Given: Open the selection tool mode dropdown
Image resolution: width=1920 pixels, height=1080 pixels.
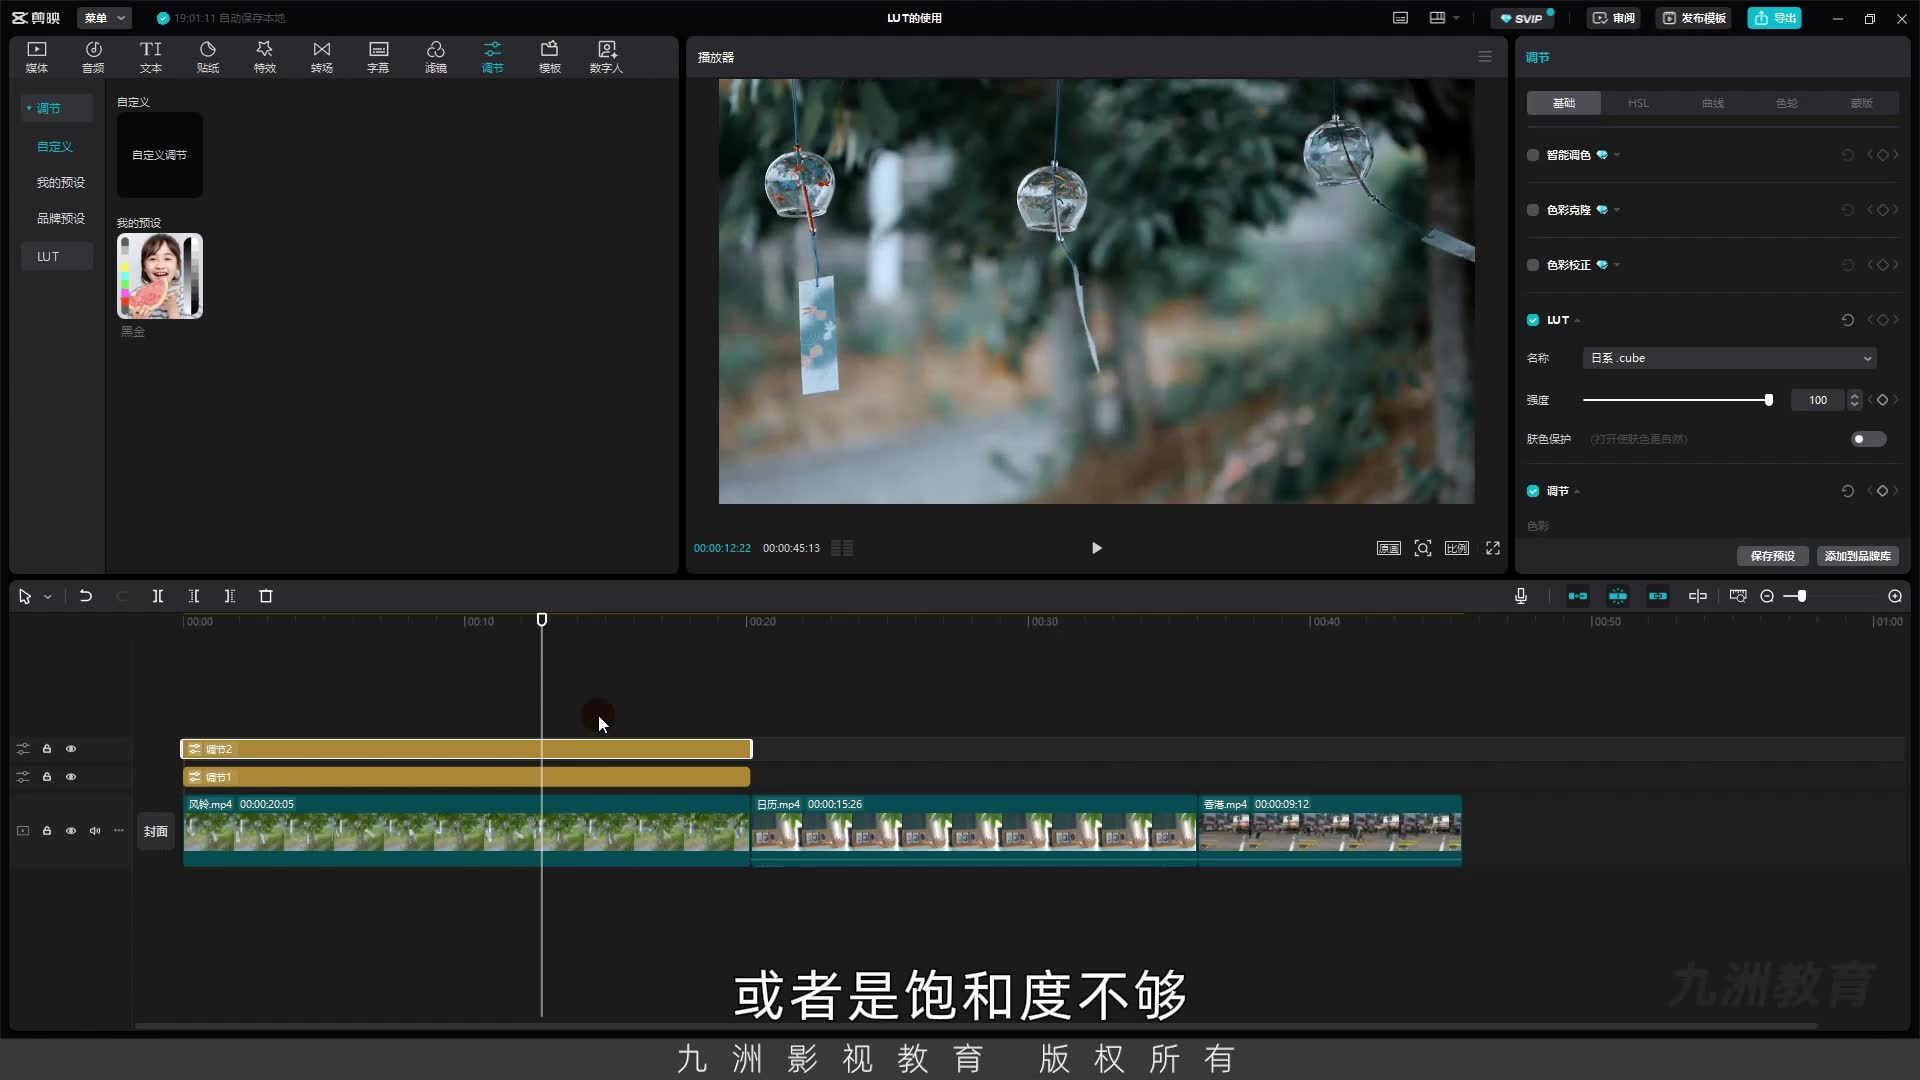Looking at the screenshot, I should click(47, 597).
